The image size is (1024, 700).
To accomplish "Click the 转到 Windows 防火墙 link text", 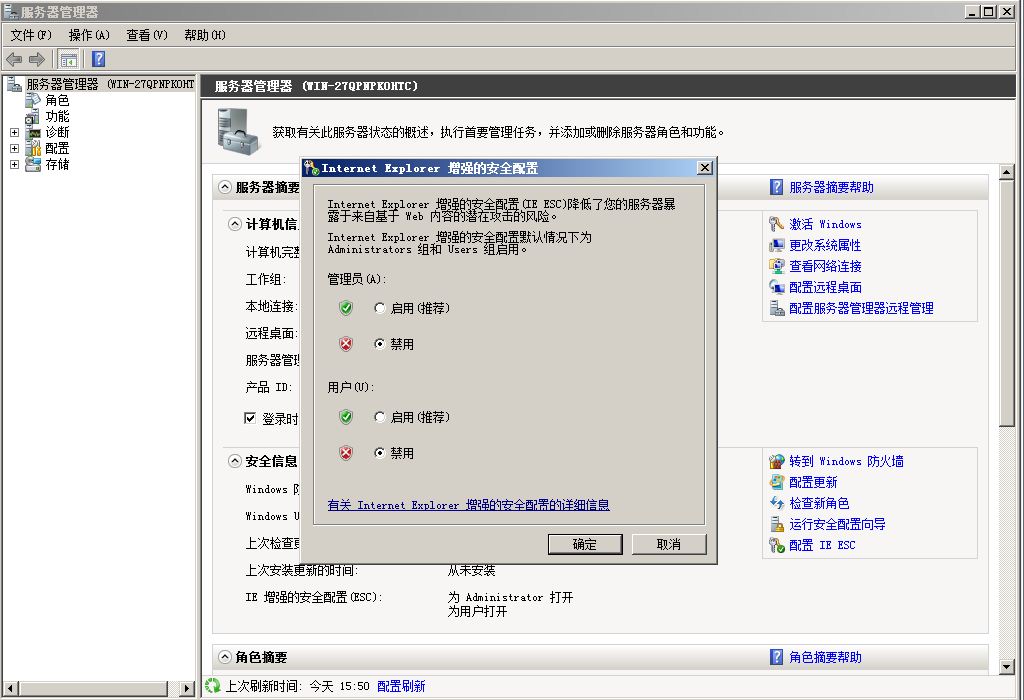I will 846,461.
